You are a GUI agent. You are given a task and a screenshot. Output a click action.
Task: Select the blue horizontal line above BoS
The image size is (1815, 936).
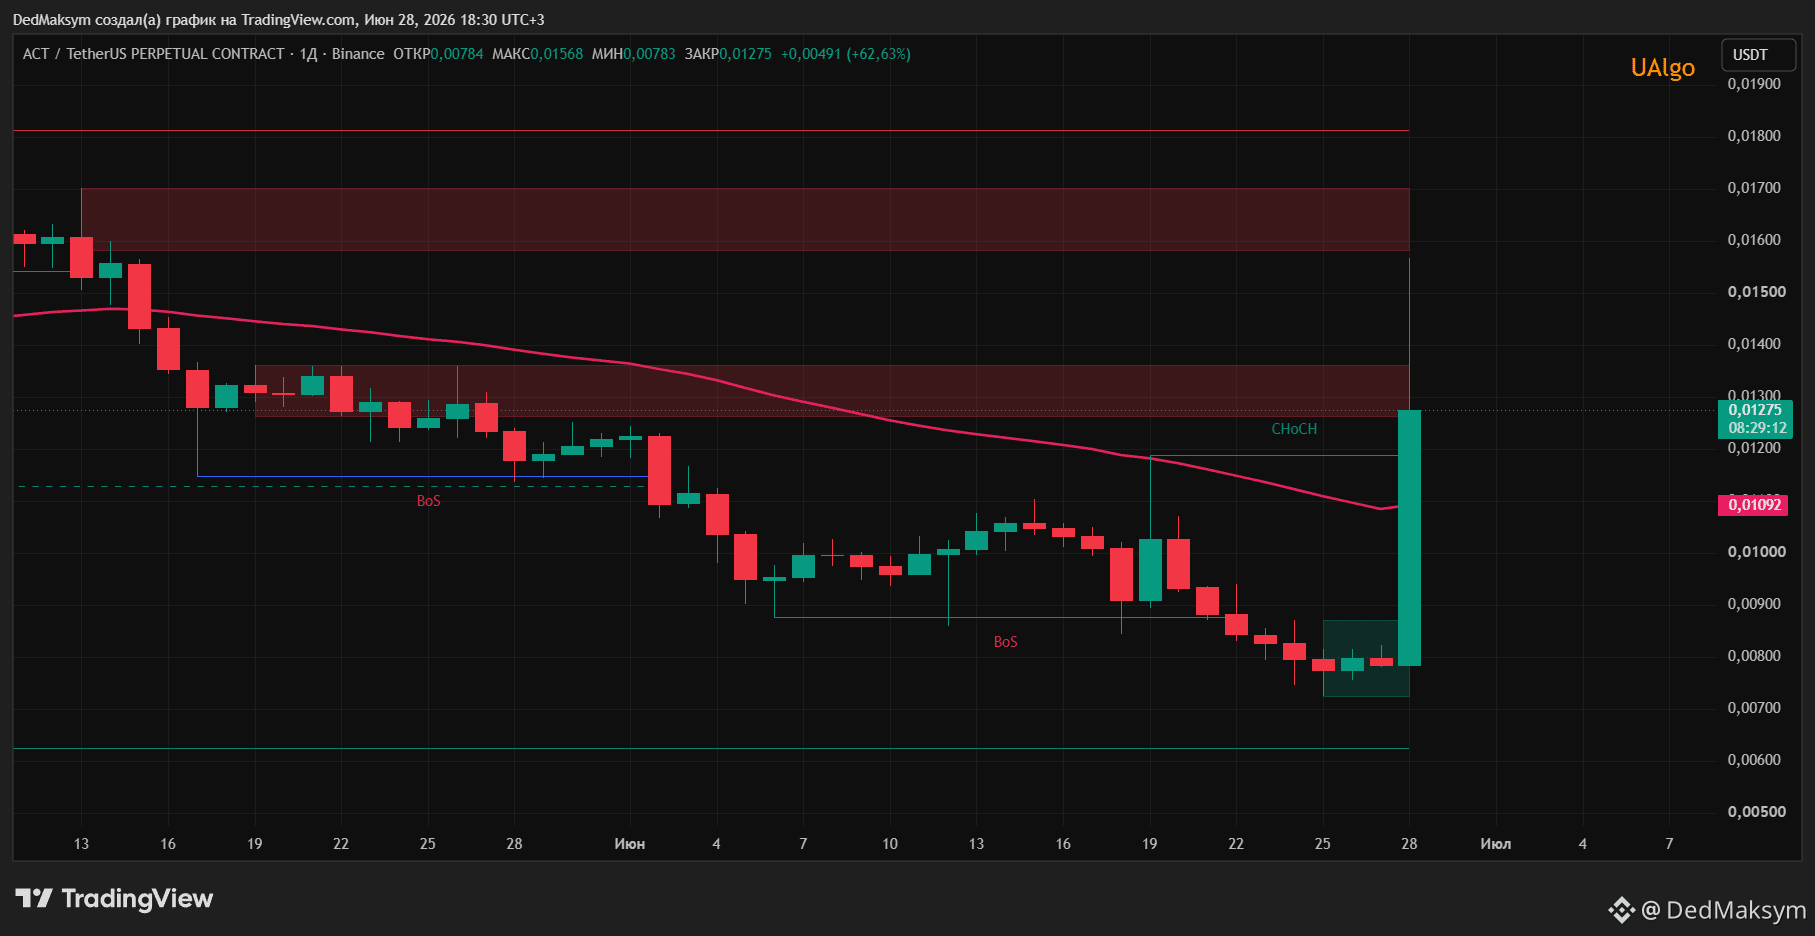(422, 476)
